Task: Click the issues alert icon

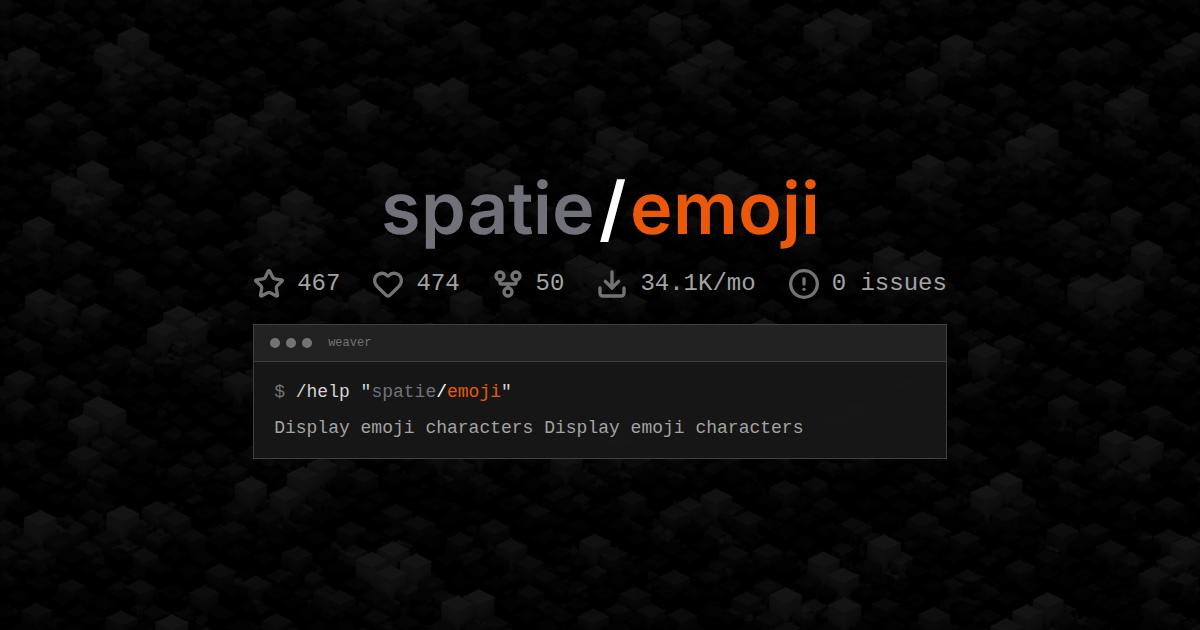Action: (804, 283)
